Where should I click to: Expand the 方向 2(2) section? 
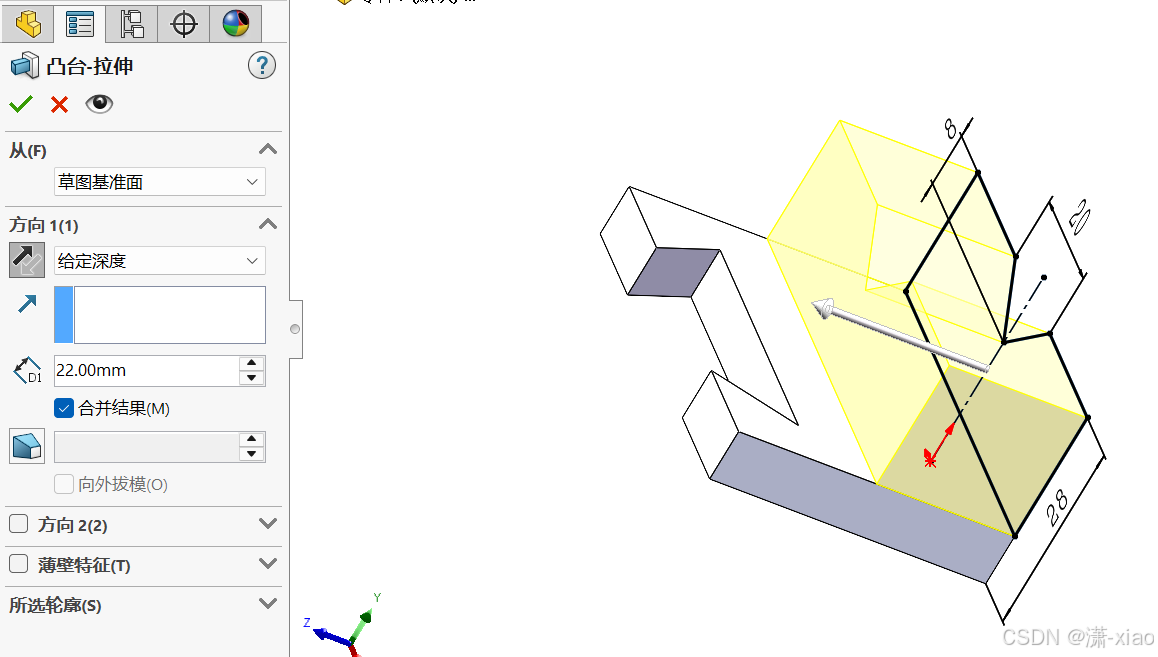click(x=268, y=524)
